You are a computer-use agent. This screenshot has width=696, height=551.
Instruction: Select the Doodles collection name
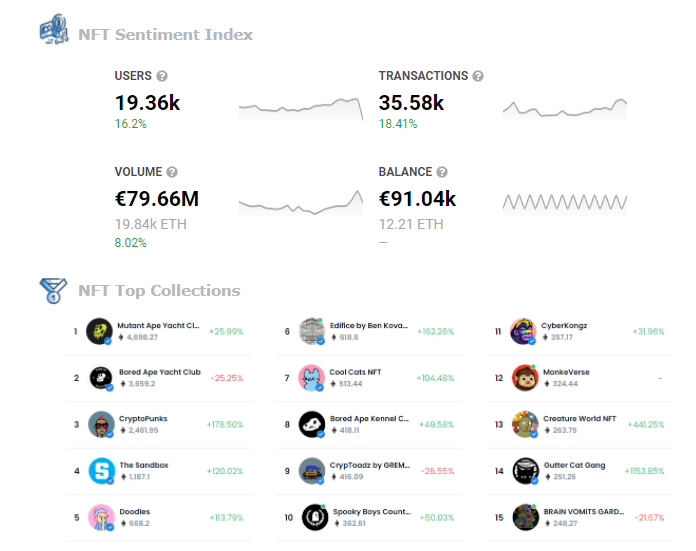click(134, 512)
